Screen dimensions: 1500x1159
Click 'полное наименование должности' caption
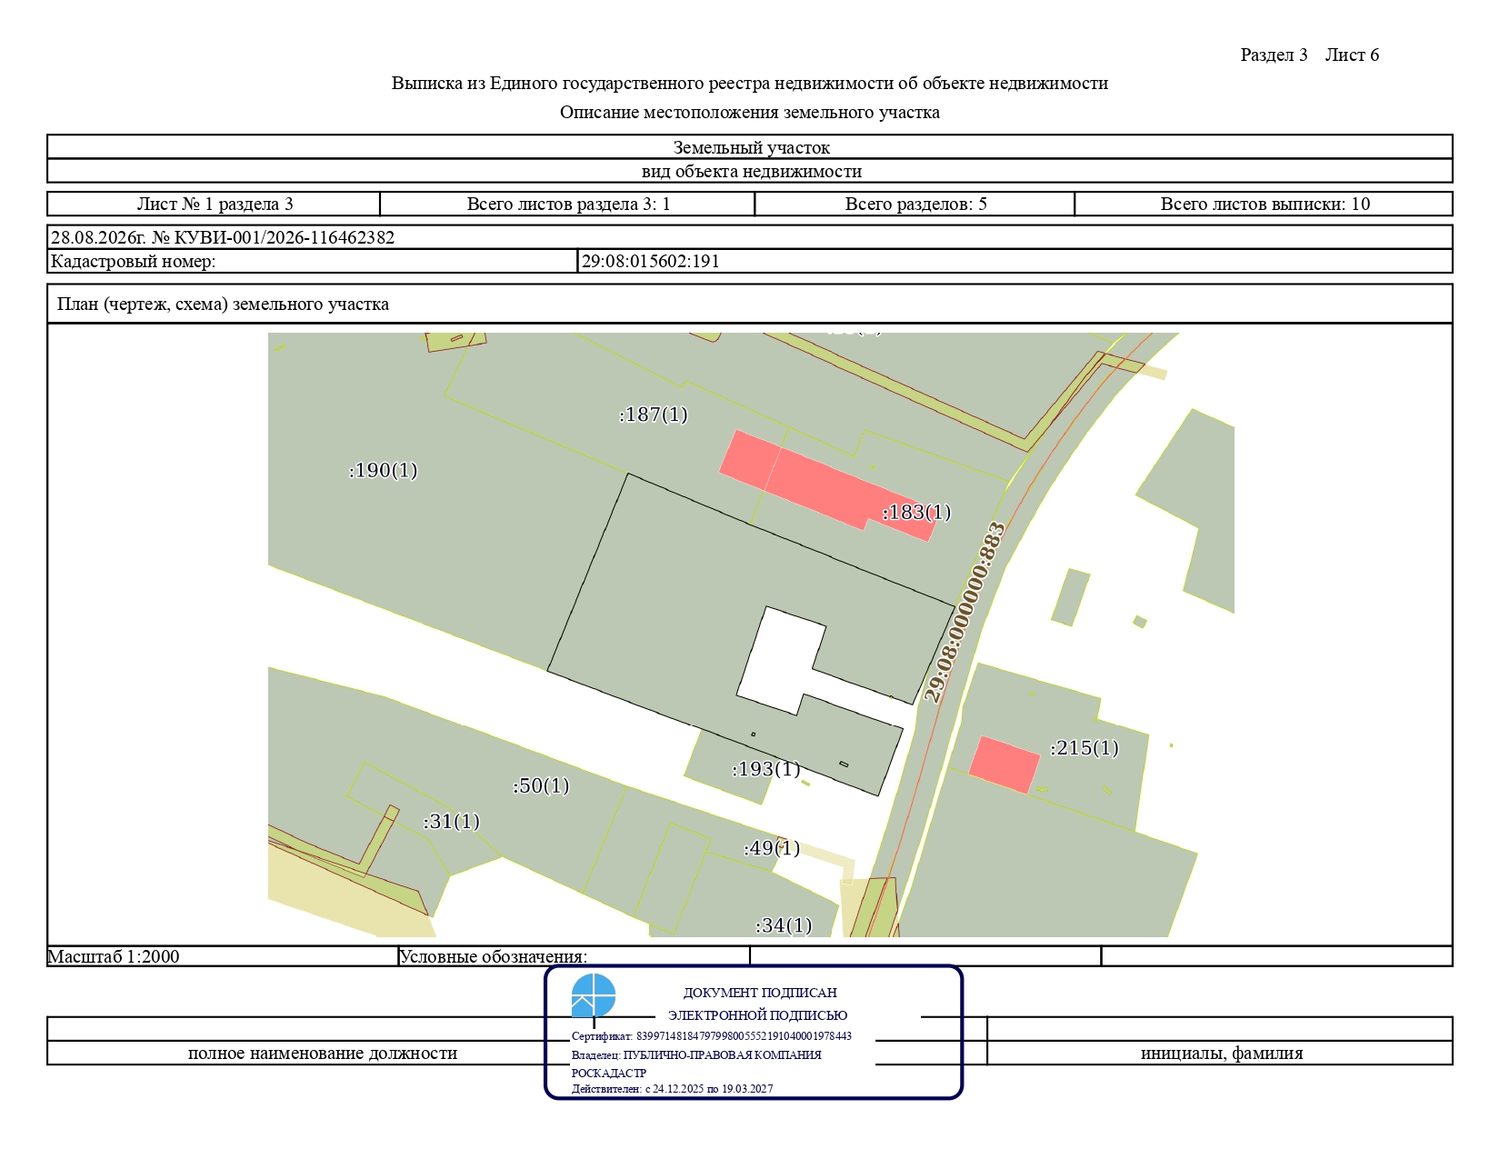tap(323, 1053)
